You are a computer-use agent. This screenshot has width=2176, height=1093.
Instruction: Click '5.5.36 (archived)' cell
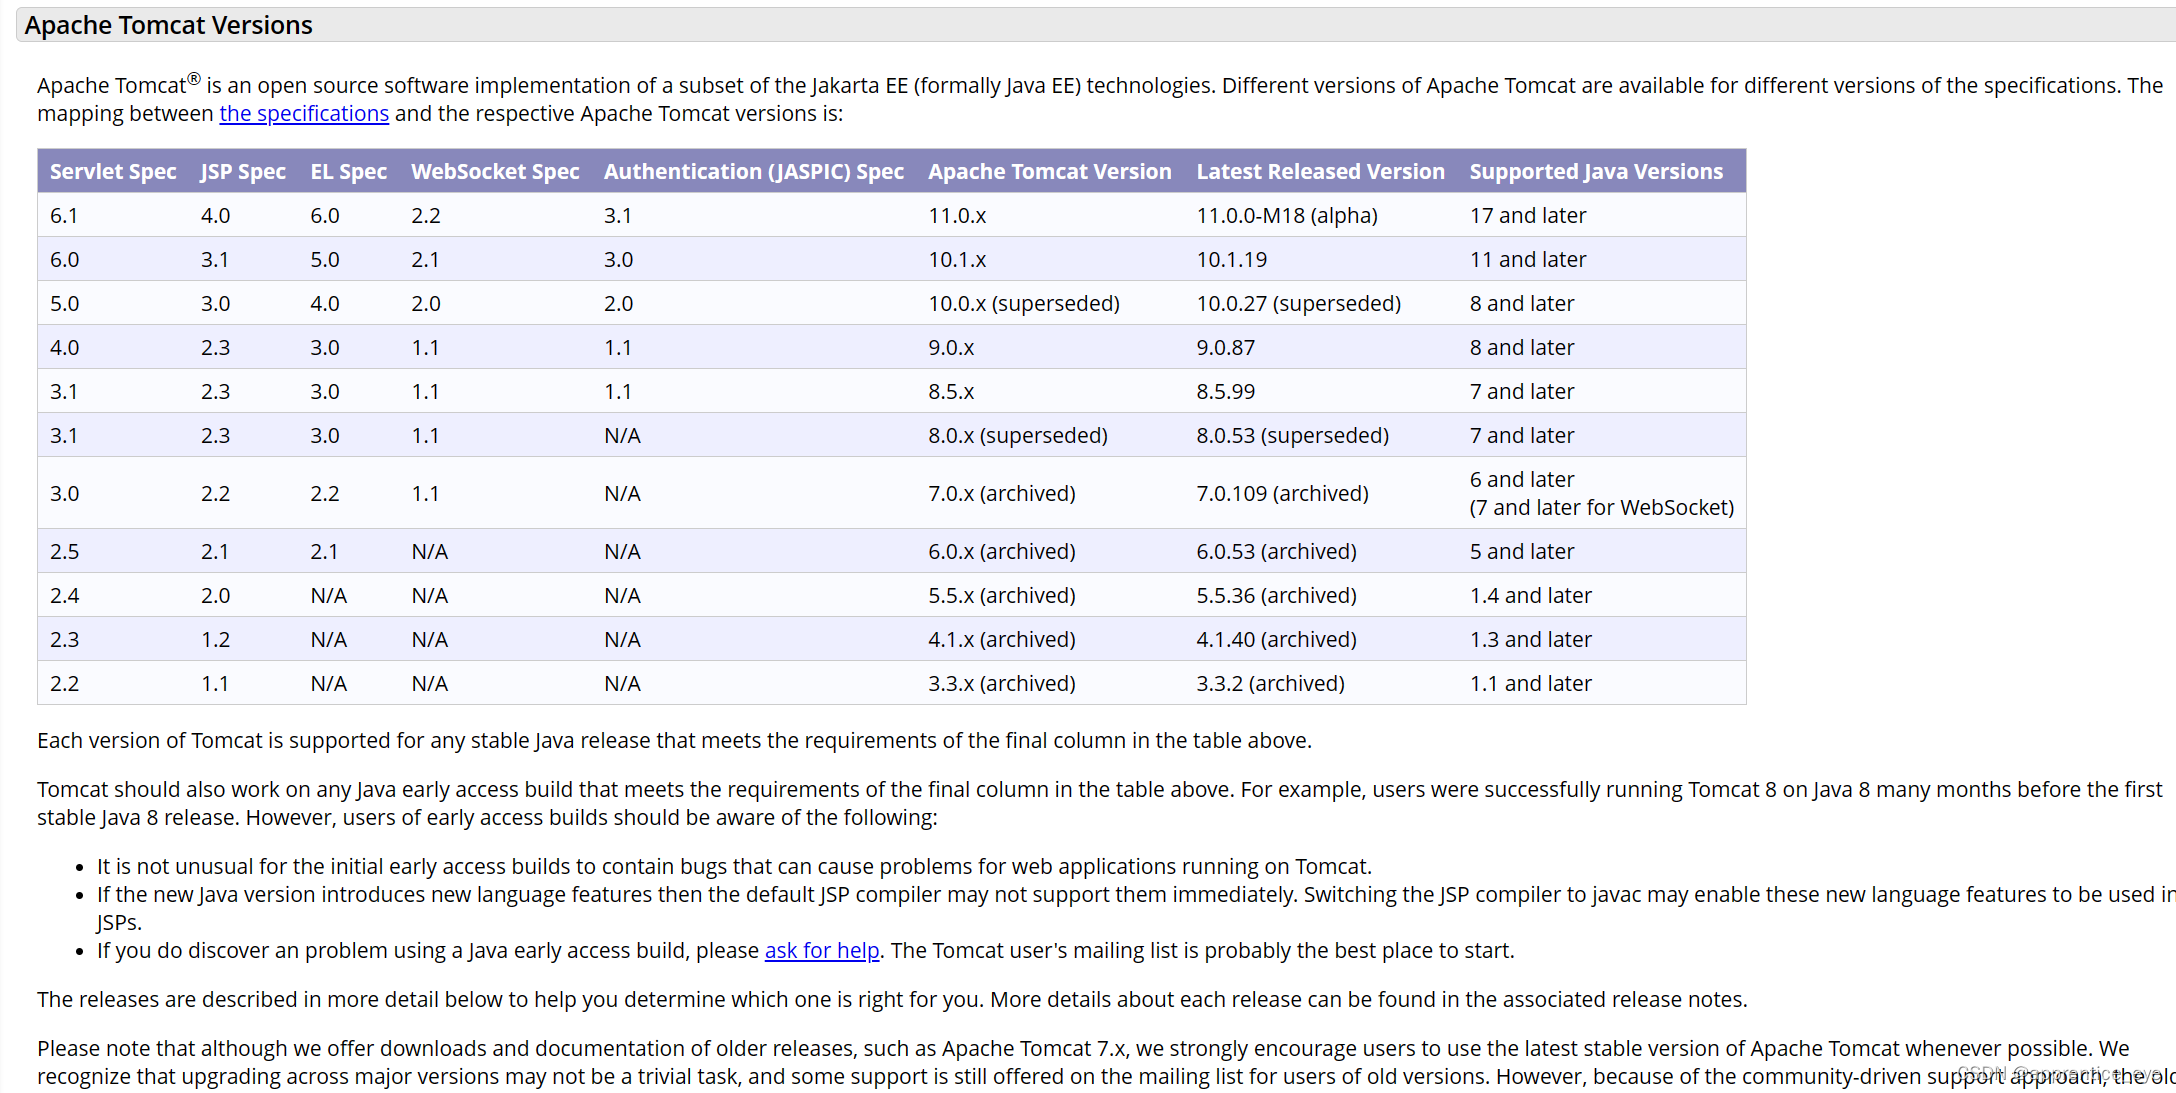1277,596
